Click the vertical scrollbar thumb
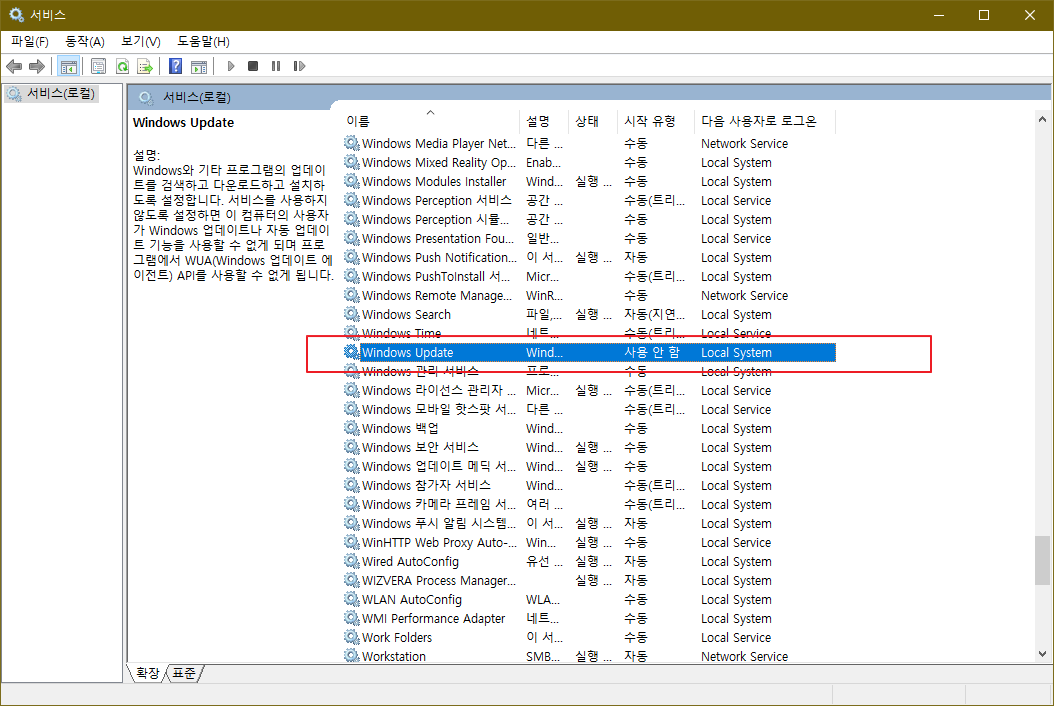Image resolution: width=1054 pixels, height=706 pixels. pos(1042,560)
